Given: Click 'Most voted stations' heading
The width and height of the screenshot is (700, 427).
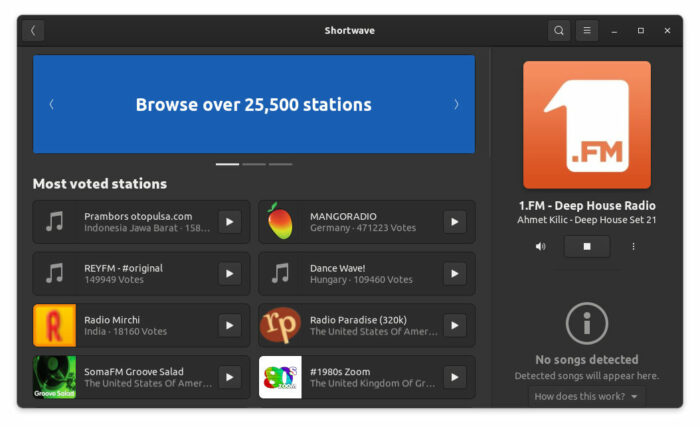Looking at the screenshot, I should 100,184.
